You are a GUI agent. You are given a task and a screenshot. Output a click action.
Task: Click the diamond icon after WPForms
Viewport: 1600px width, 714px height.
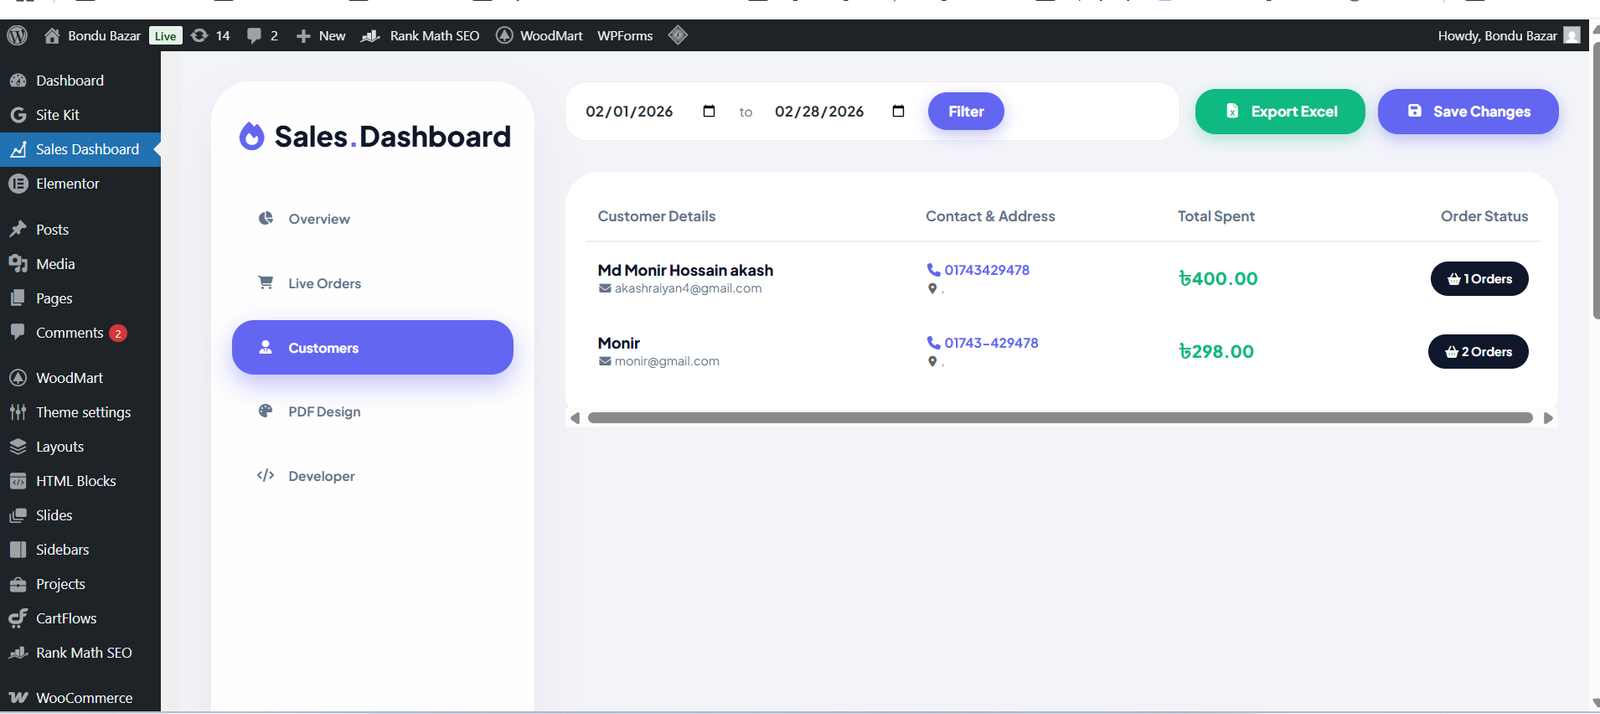pos(678,36)
